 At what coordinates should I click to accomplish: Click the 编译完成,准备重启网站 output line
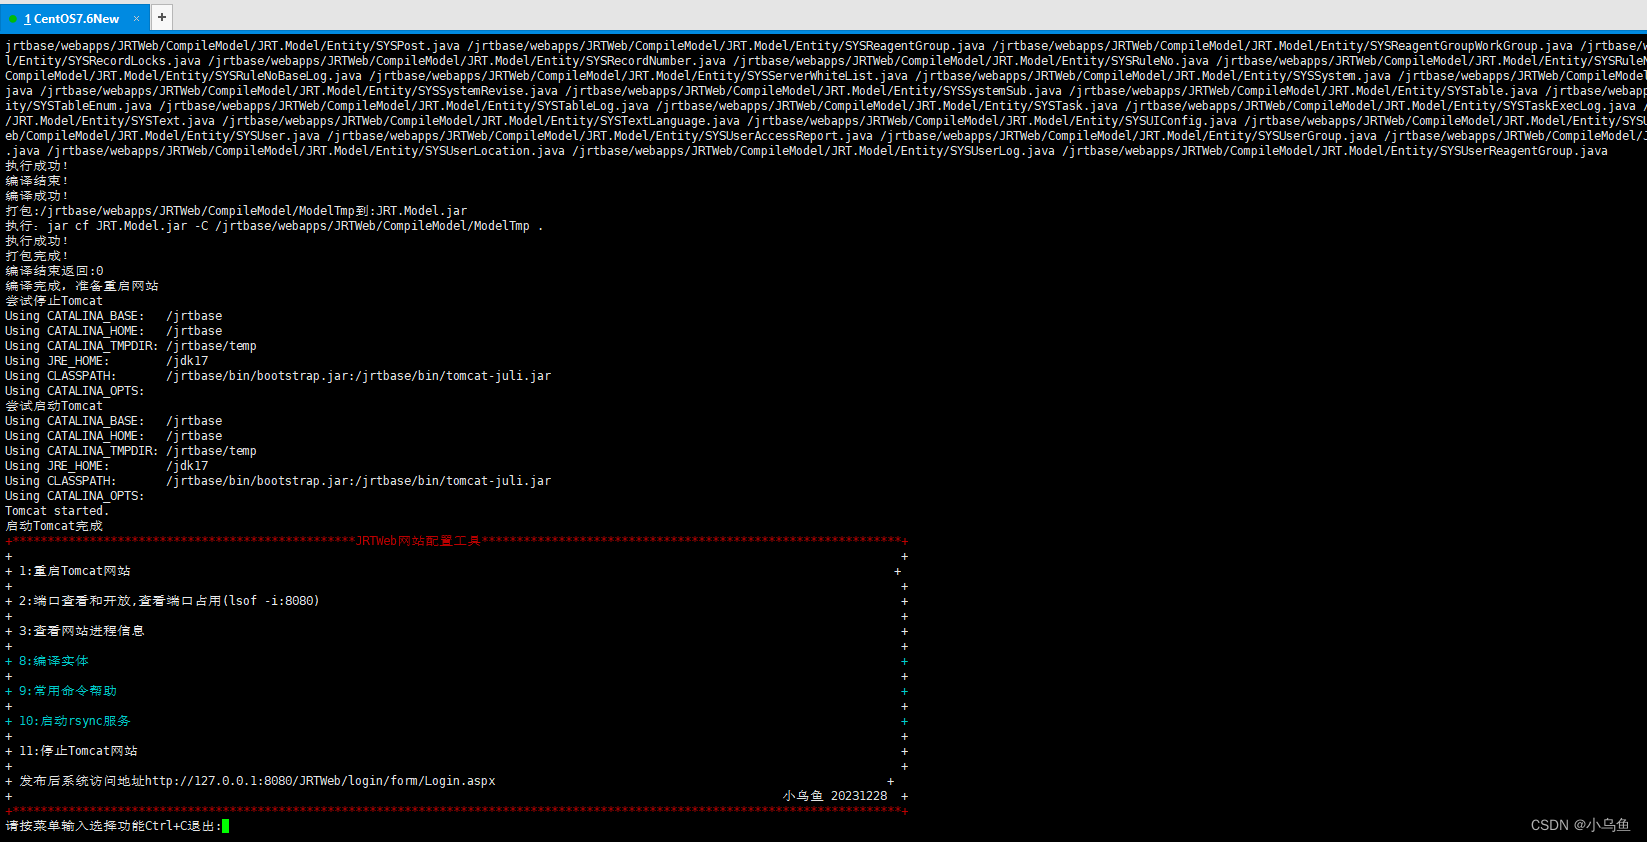[x=82, y=286]
